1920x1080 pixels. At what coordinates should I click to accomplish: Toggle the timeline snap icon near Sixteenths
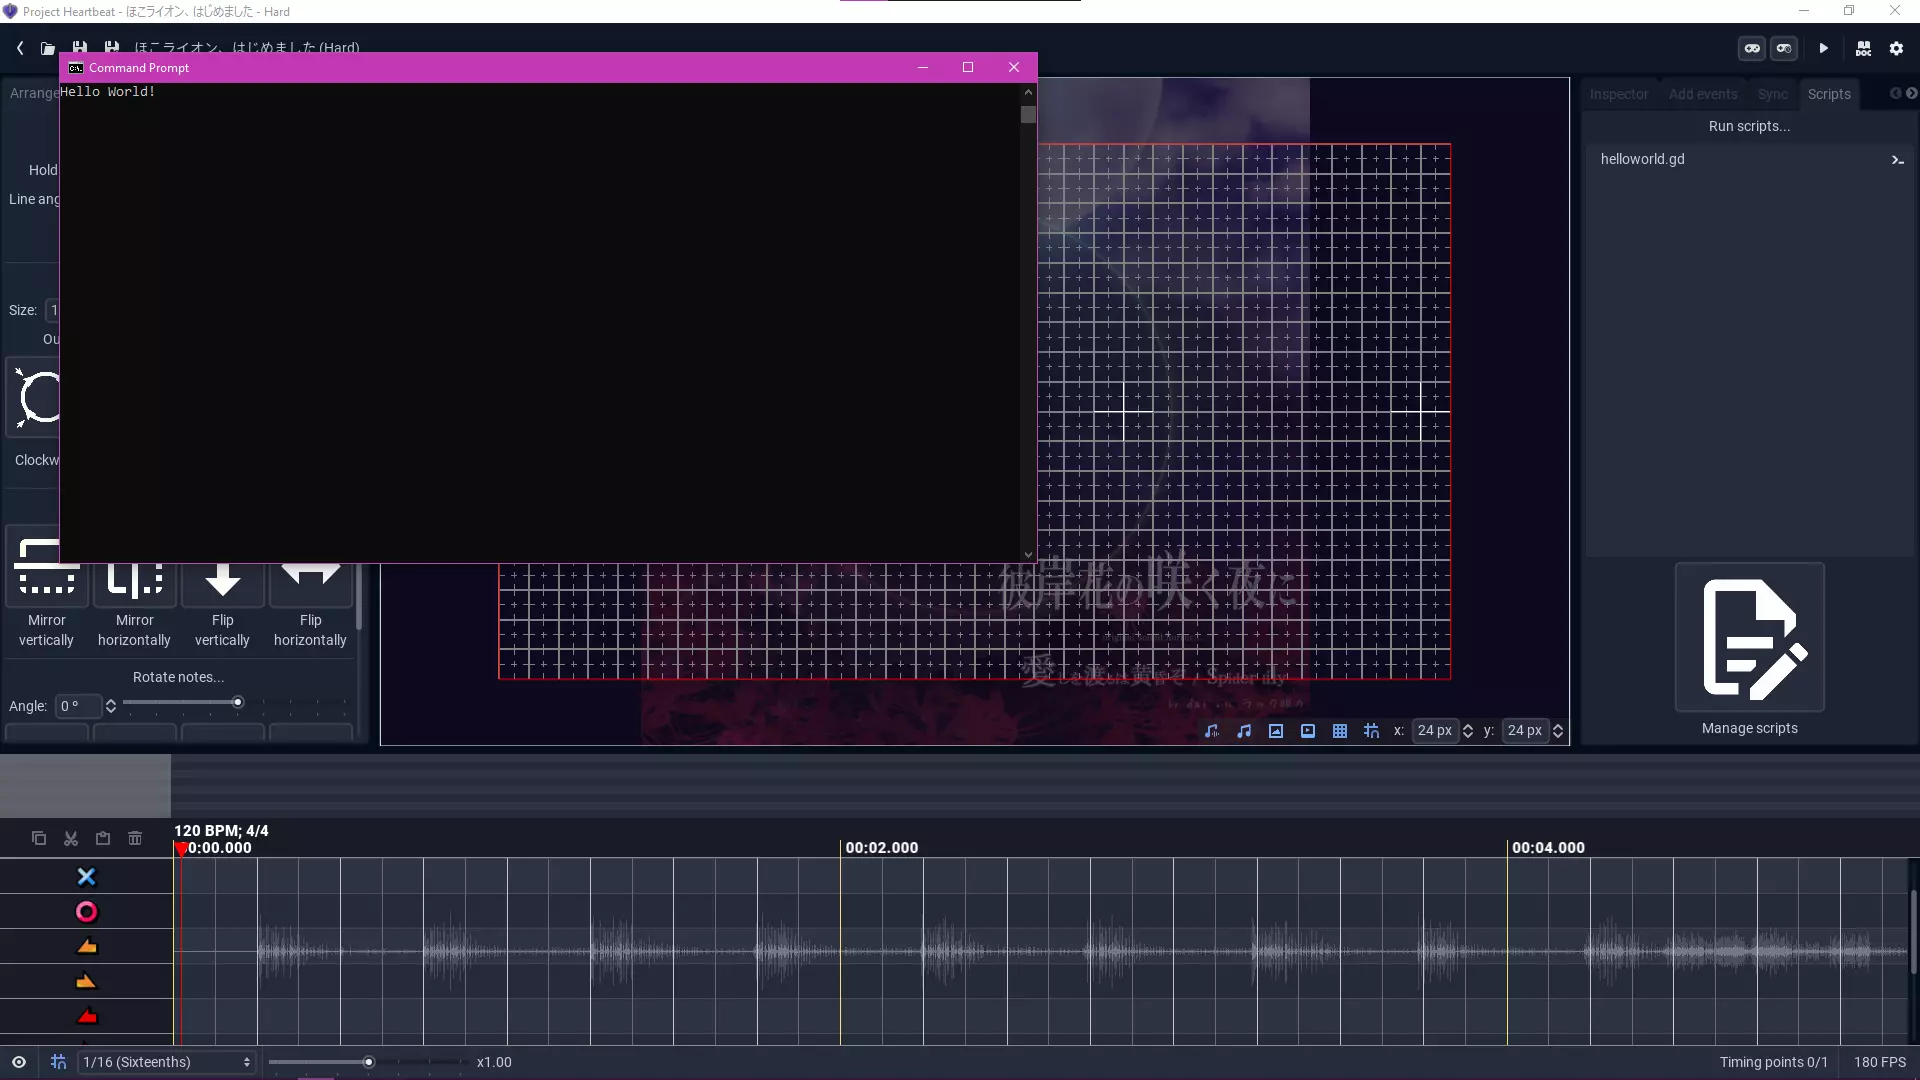(58, 1062)
